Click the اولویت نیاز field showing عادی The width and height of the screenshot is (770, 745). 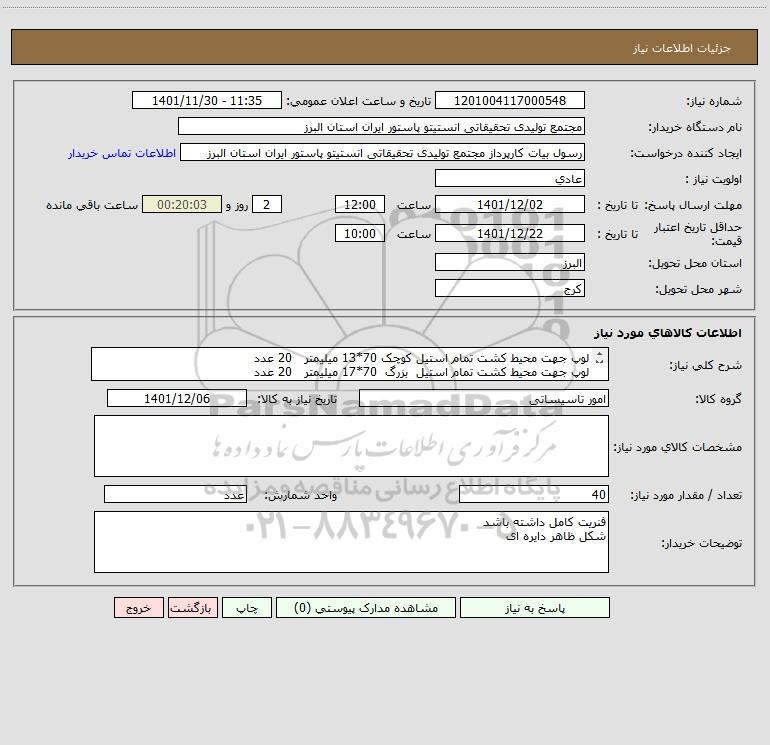(510, 178)
